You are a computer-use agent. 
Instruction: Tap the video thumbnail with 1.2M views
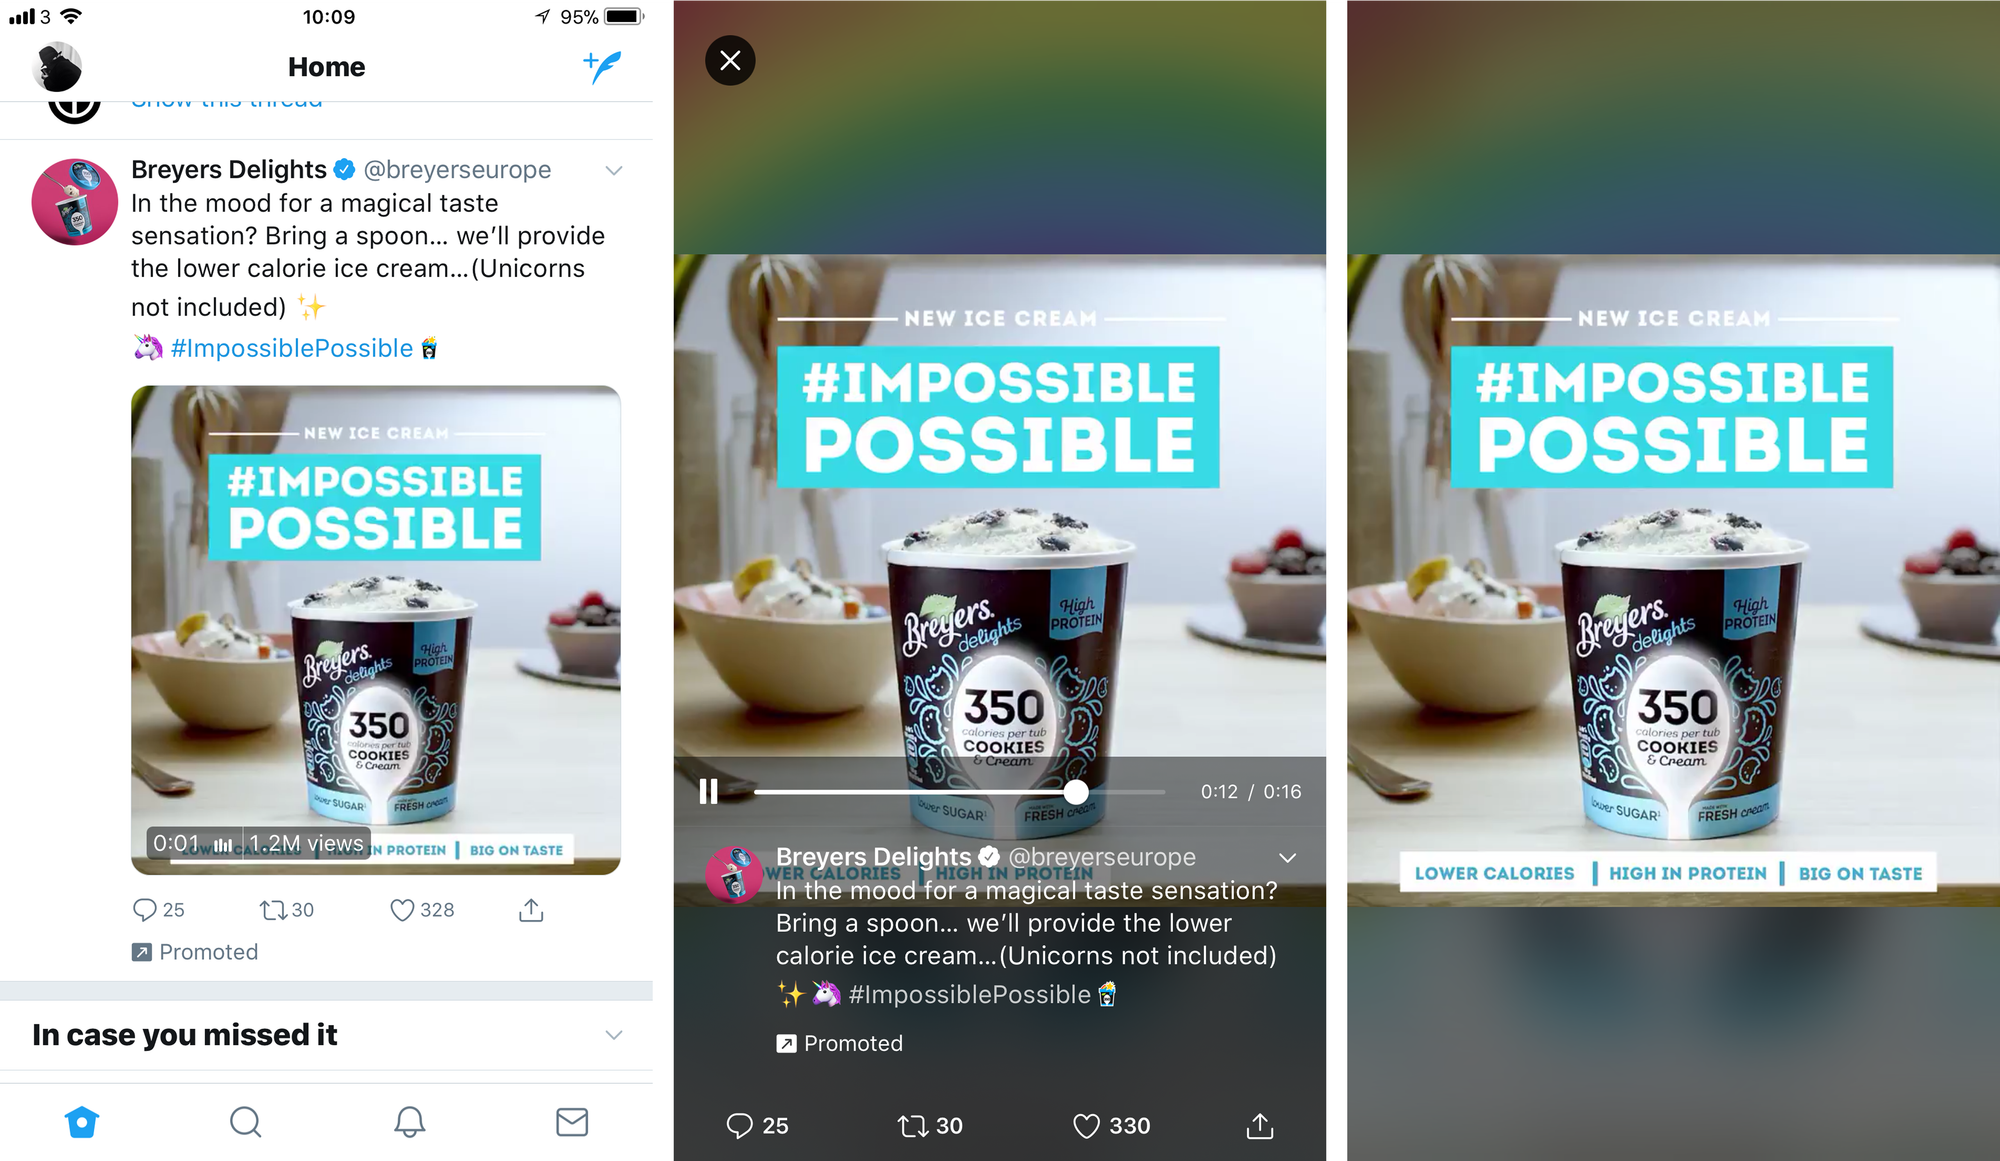click(376, 630)
